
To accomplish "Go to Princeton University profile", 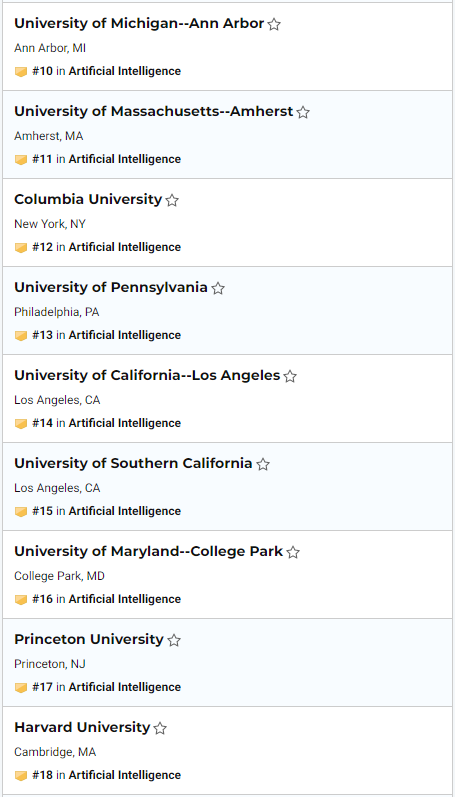I will point(89,639).
